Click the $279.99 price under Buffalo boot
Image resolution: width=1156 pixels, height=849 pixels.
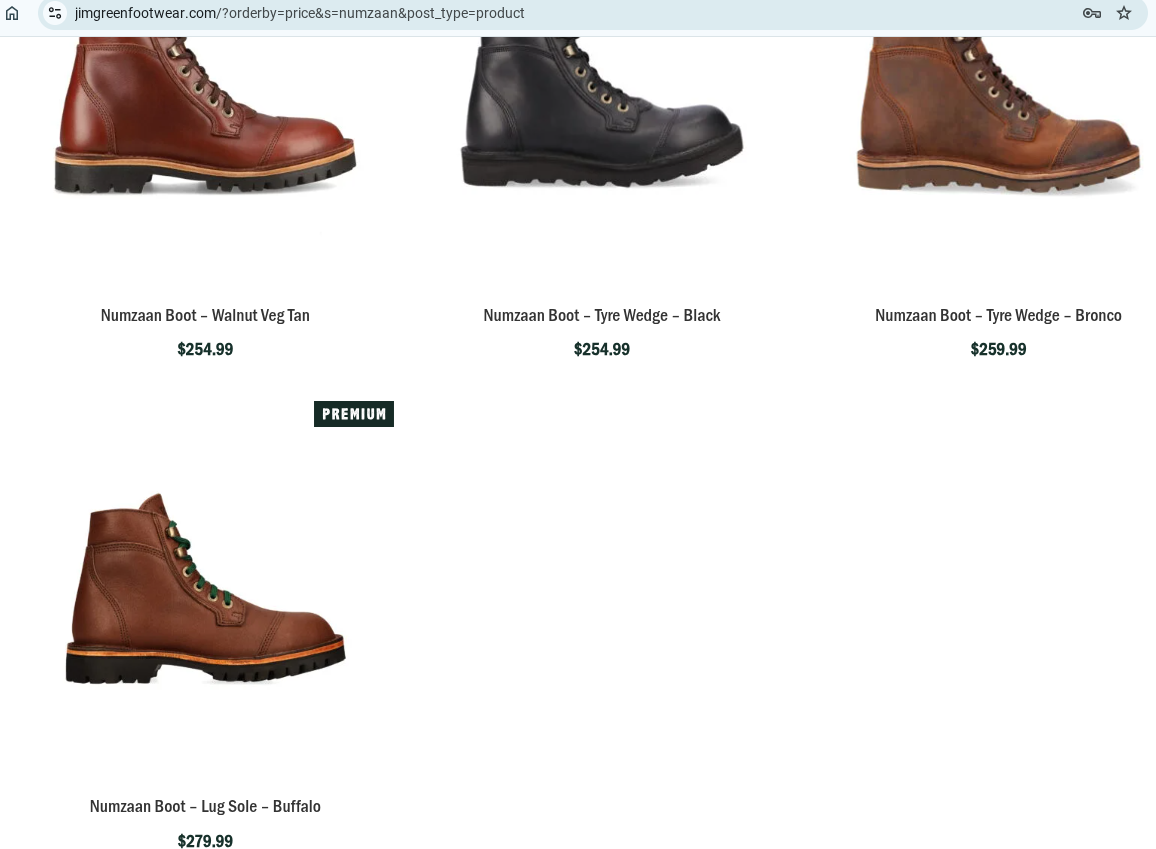(x=205, y=840)
